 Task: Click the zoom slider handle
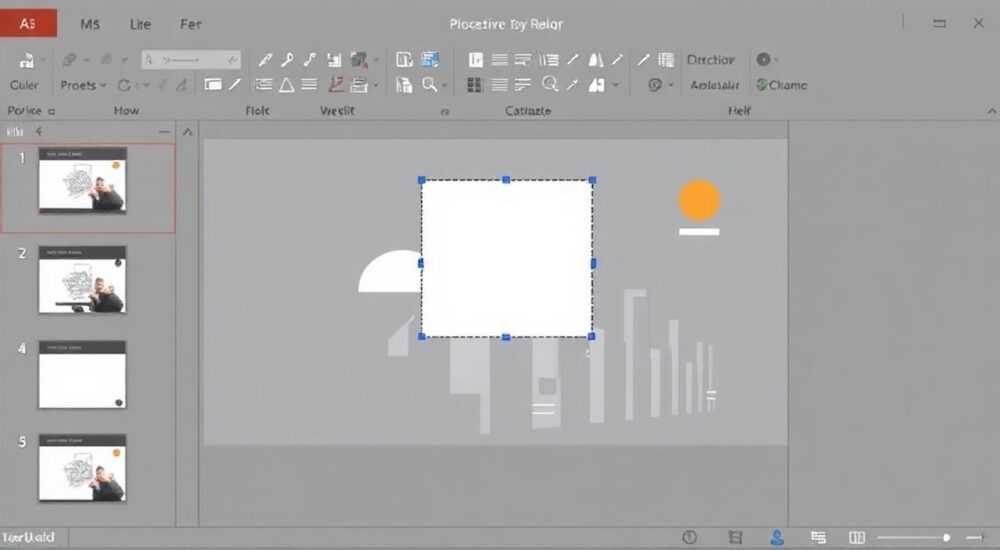pos(946,538)
